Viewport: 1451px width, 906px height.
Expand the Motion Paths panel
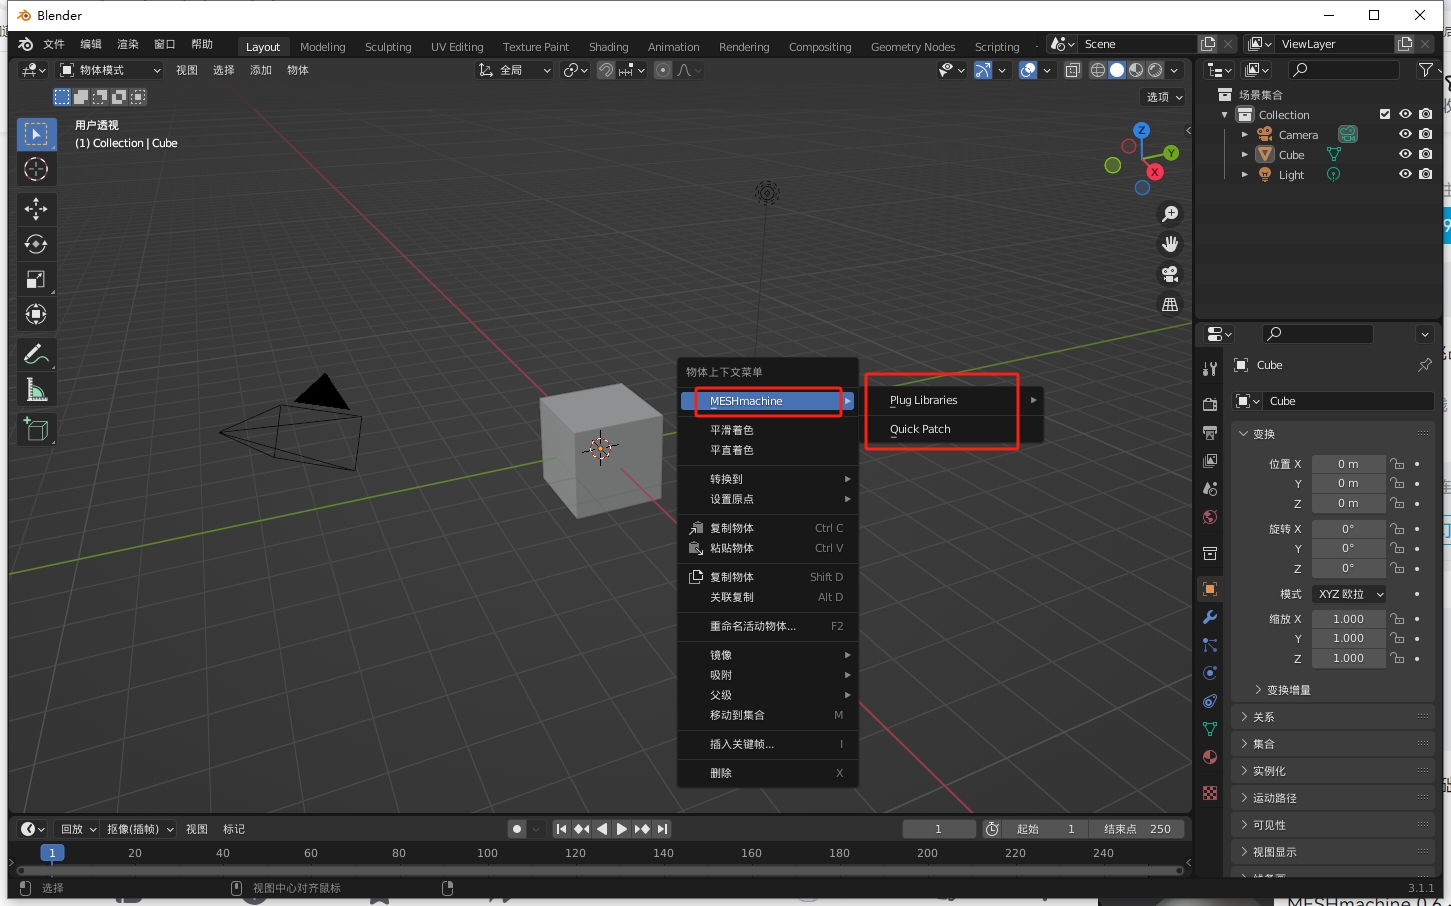pos(1334,798)
